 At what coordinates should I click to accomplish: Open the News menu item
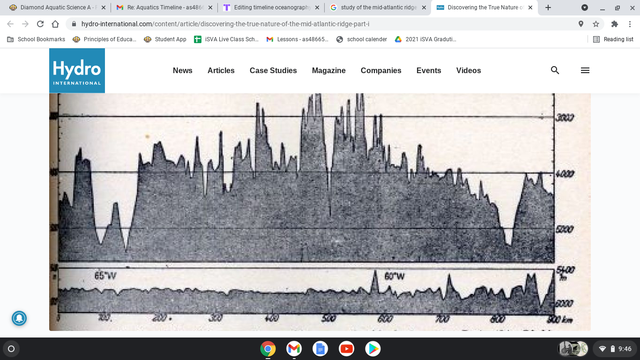coord(182,71)
